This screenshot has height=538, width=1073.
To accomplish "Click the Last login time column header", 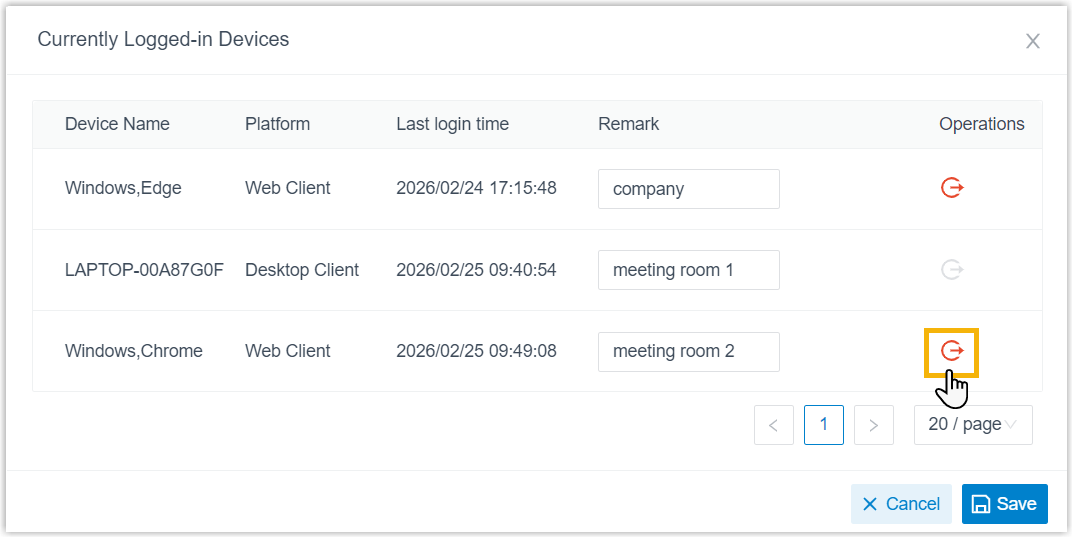I will (452, 124).
